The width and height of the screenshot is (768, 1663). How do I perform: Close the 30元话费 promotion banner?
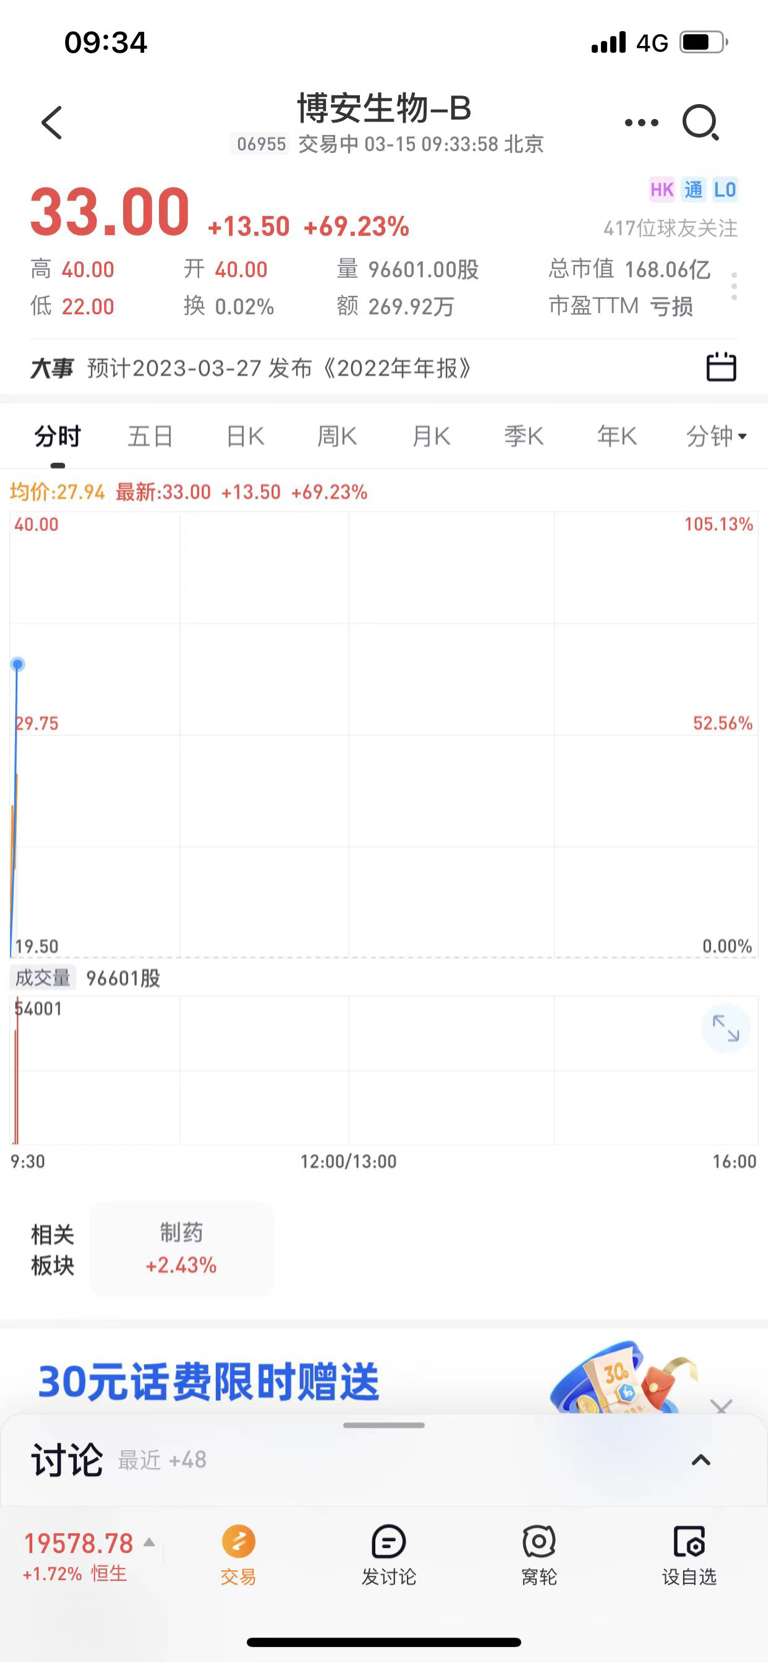721,1407
